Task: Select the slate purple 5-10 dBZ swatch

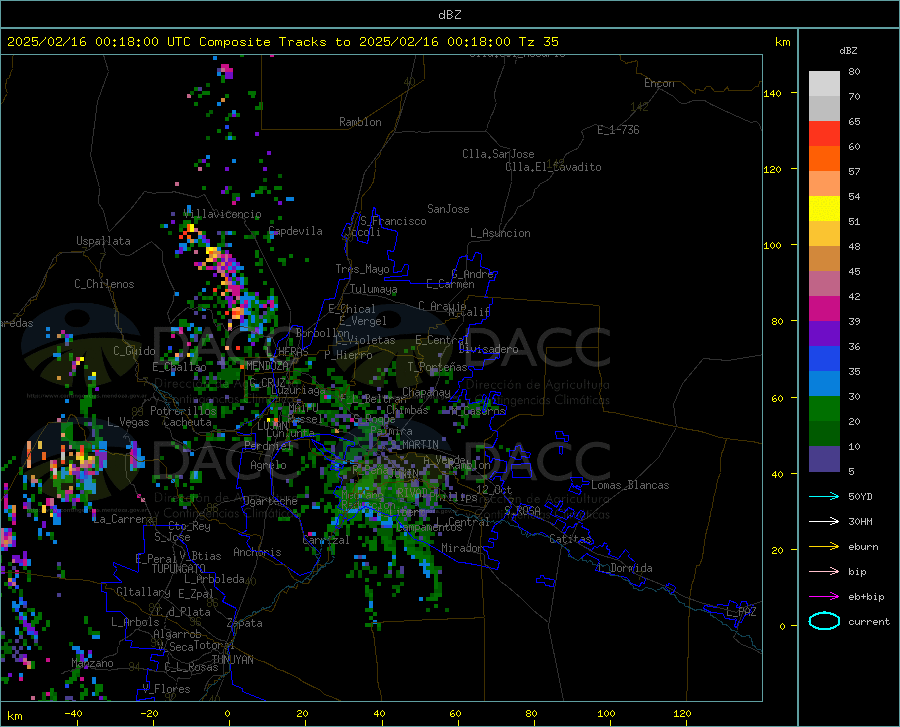Action: point(824,459)
